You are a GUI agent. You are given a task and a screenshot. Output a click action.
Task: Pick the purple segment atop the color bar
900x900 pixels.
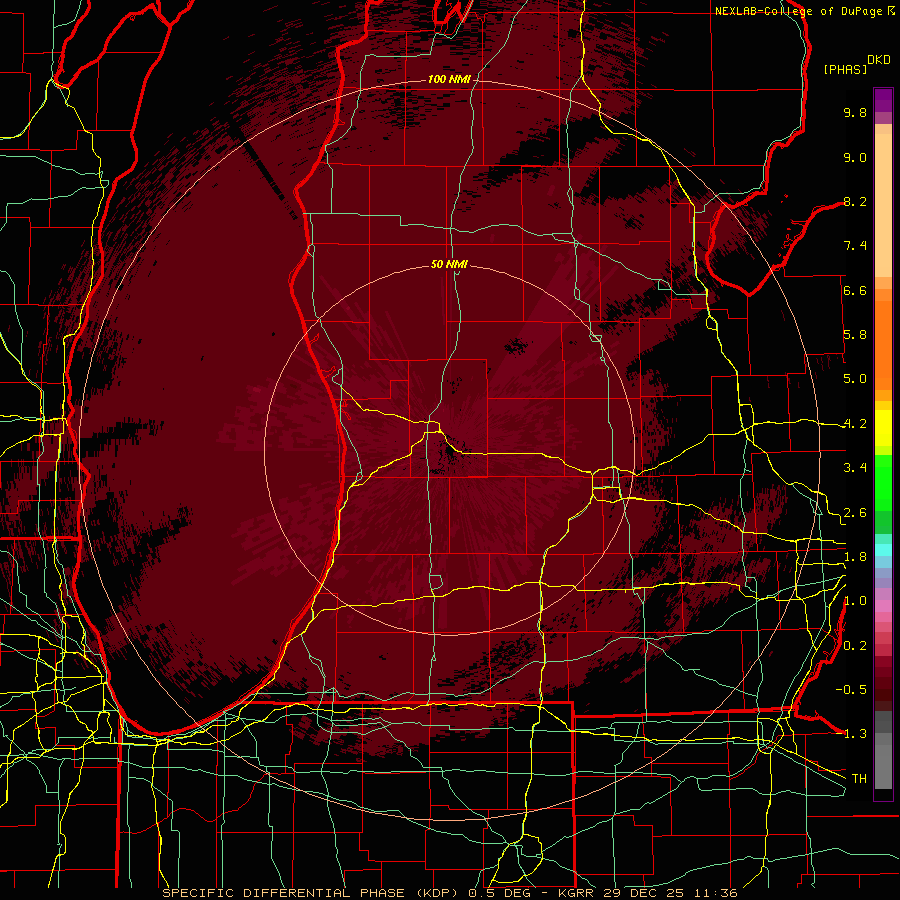(883, 100)
